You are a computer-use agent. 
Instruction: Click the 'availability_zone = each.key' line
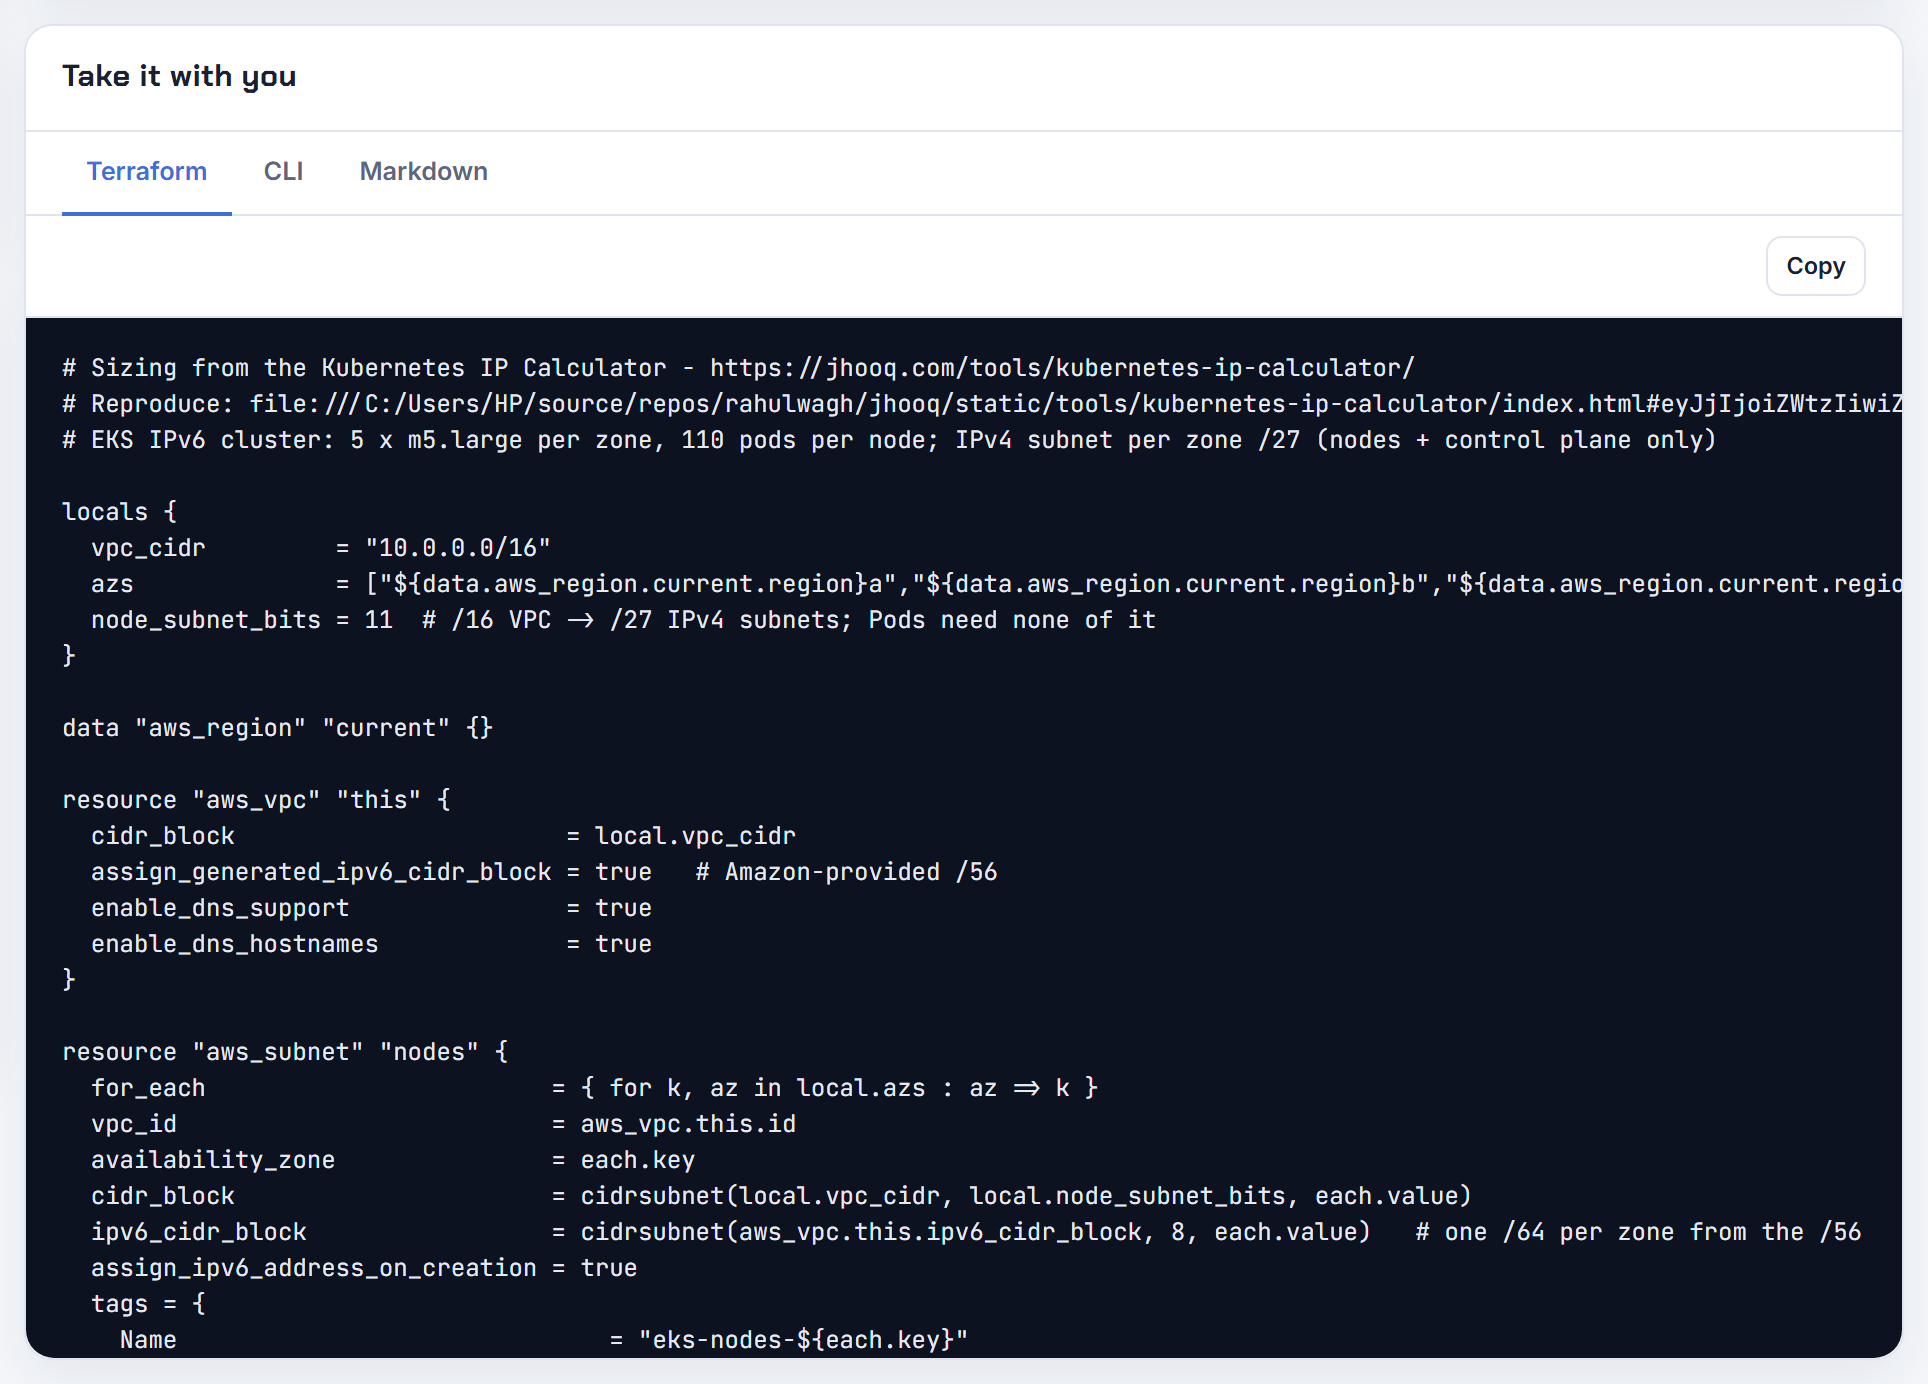coord(393,1160)
